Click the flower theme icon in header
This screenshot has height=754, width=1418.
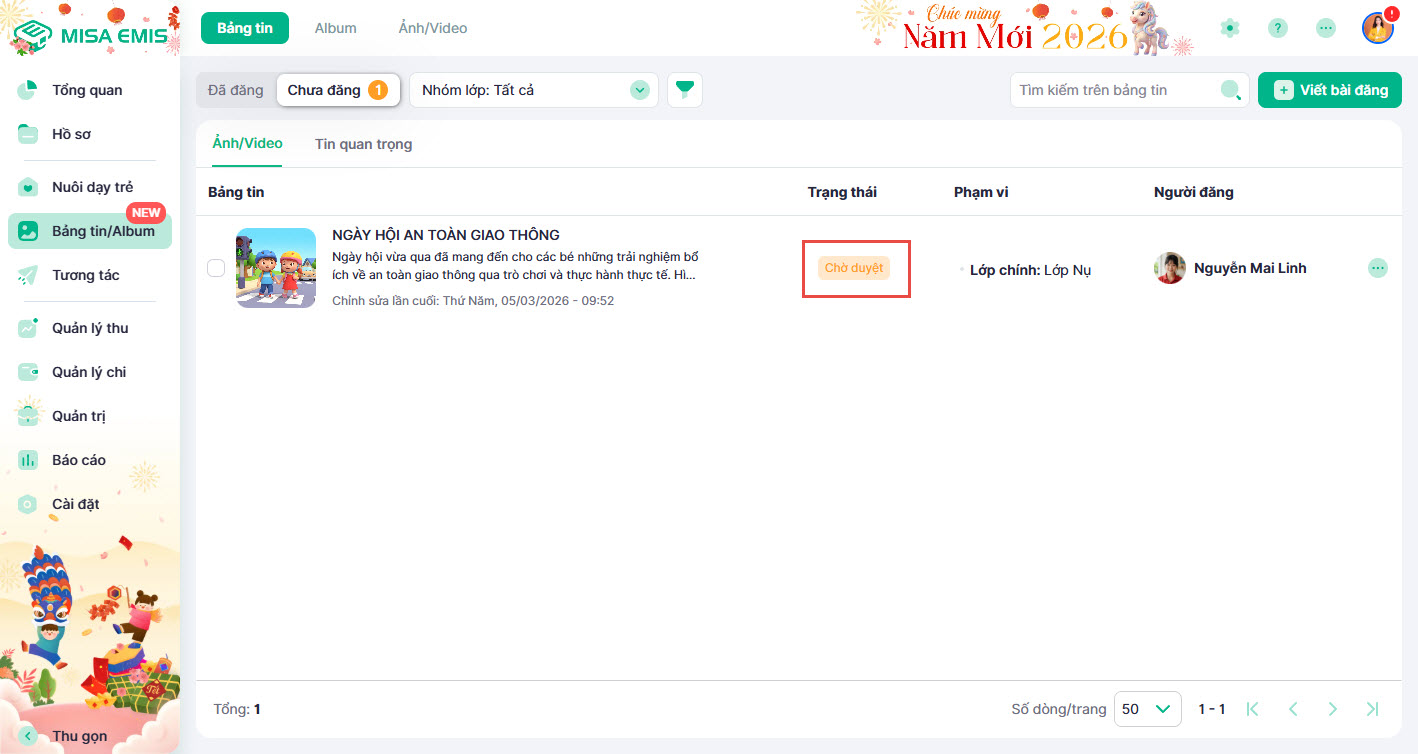tap(1230, 28)
